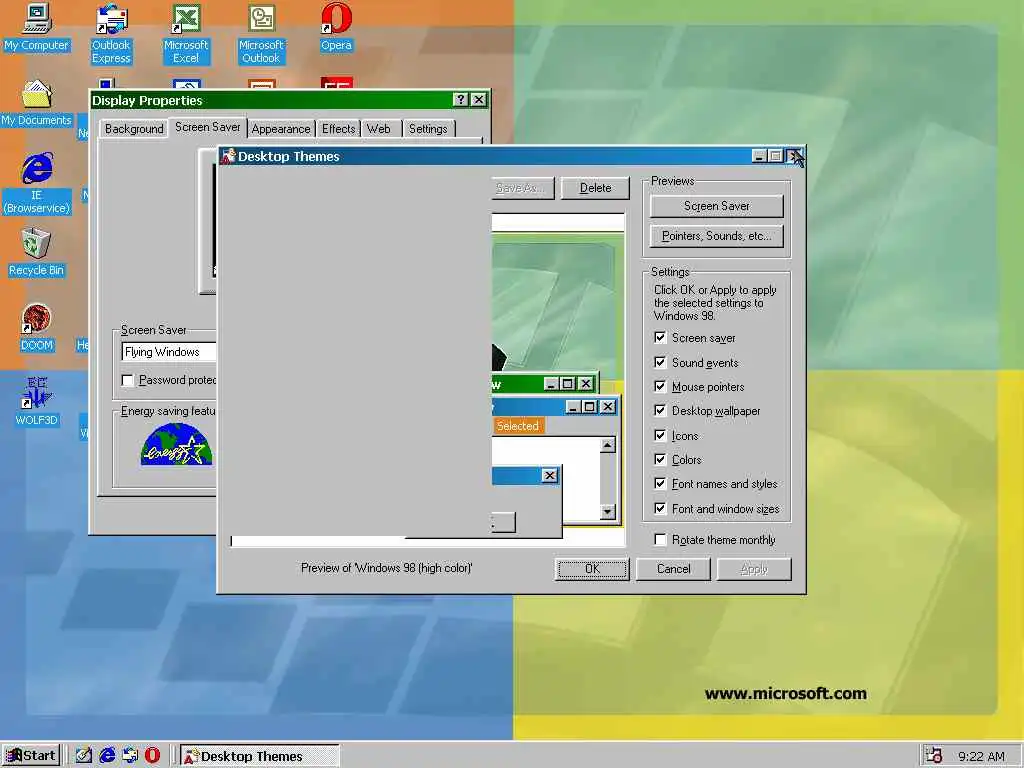Image resolution: width=1024 pixels, height=768 pixels.
Task: Open the Flying Windows screen saver dropdown
Action: 168,352
